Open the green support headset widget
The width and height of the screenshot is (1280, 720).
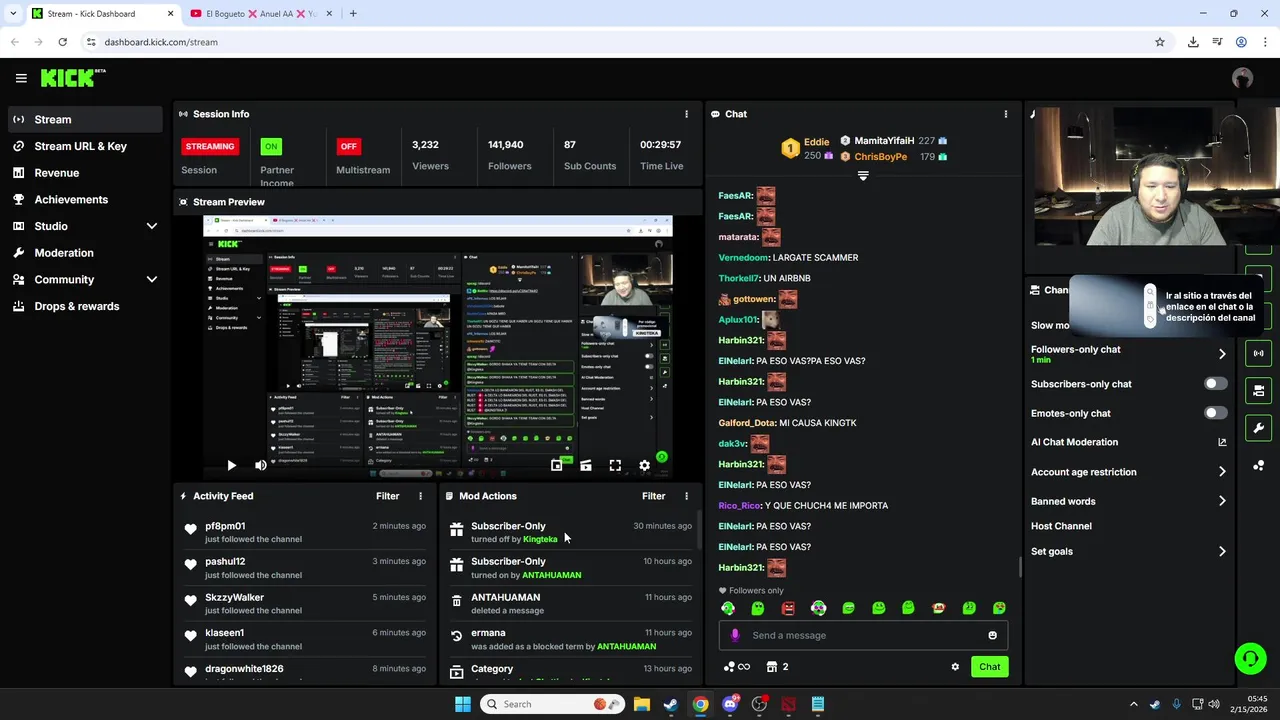[1250, 658]
